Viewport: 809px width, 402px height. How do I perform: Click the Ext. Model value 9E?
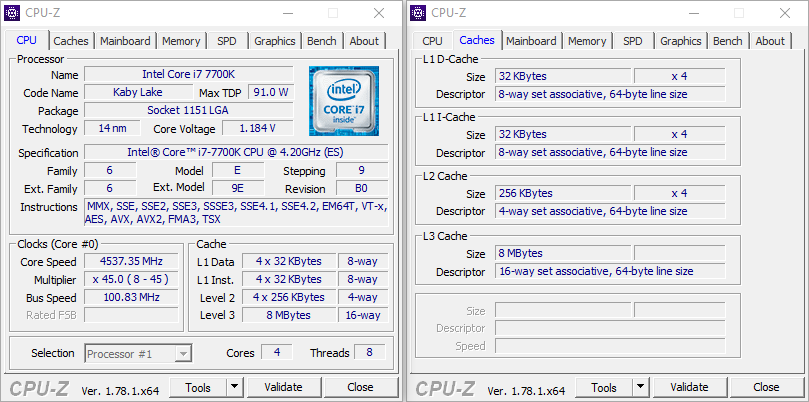coord(238,188)
